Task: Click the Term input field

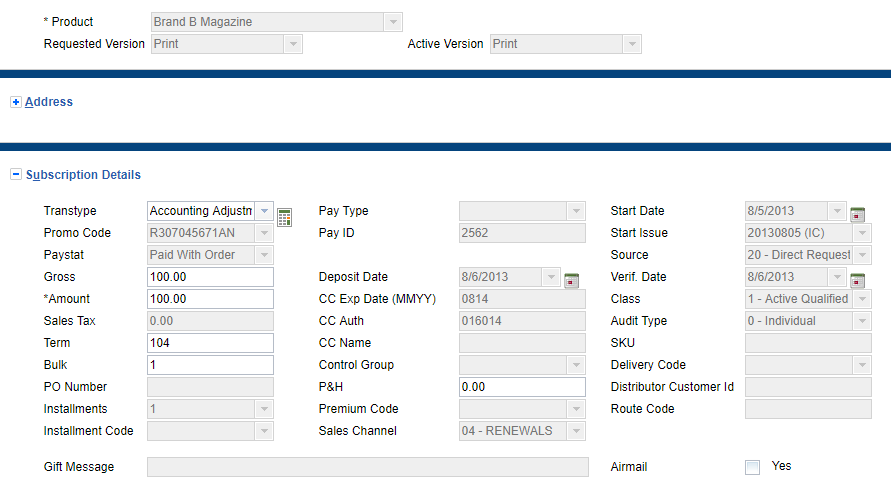Action: click(x=210, y=343)
